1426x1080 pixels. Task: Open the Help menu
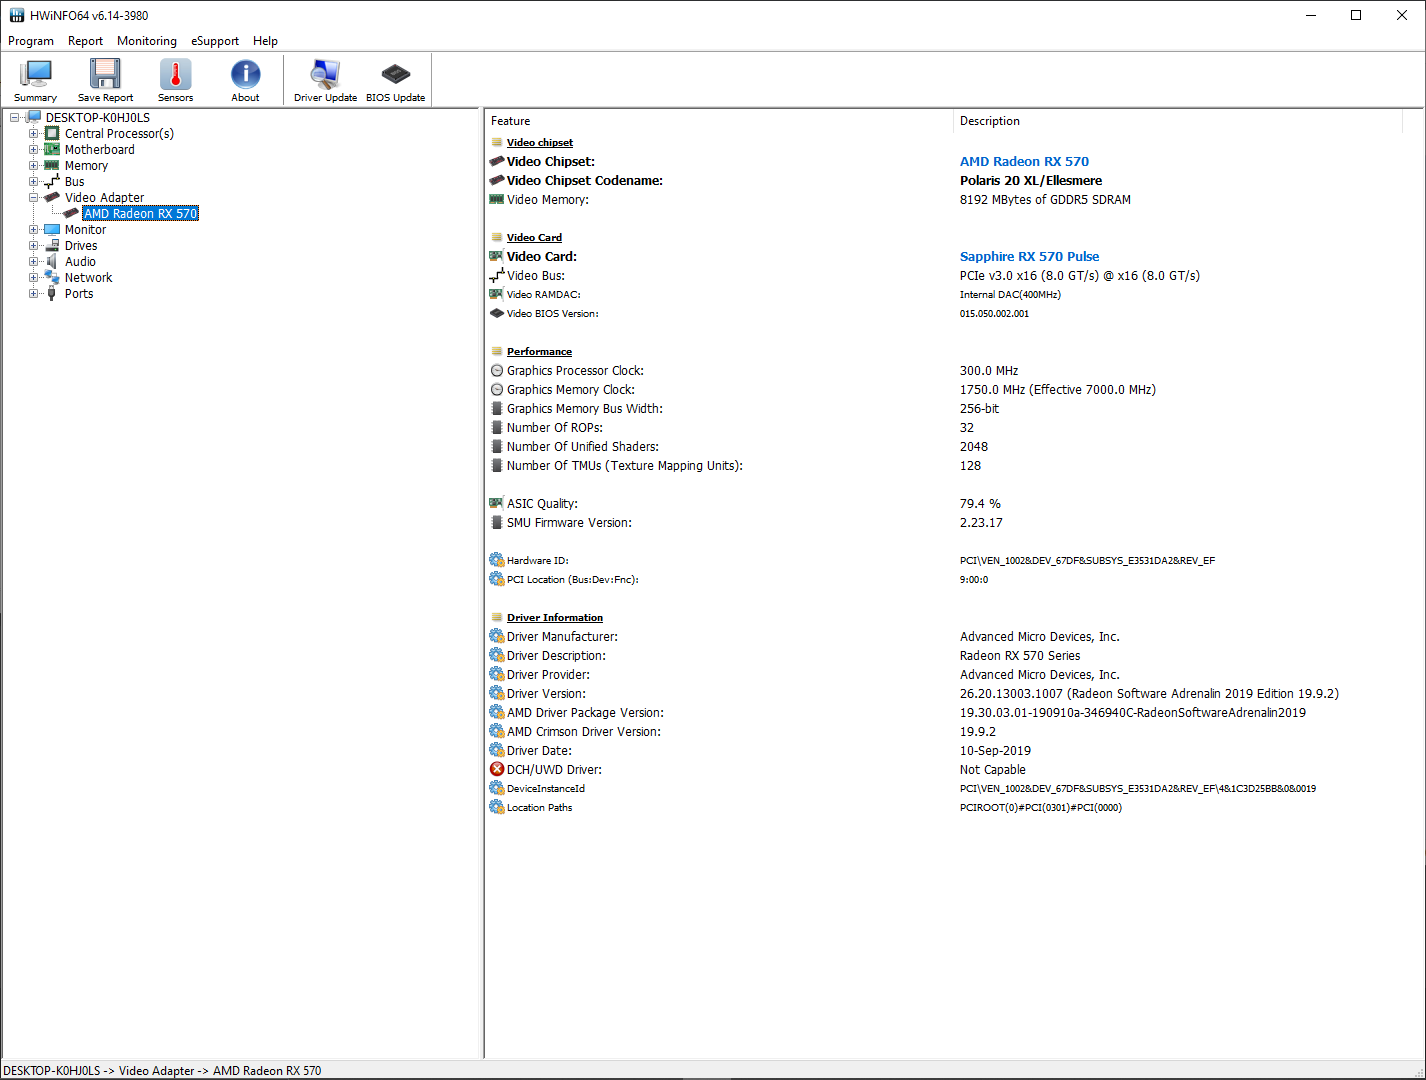point(265,41)
